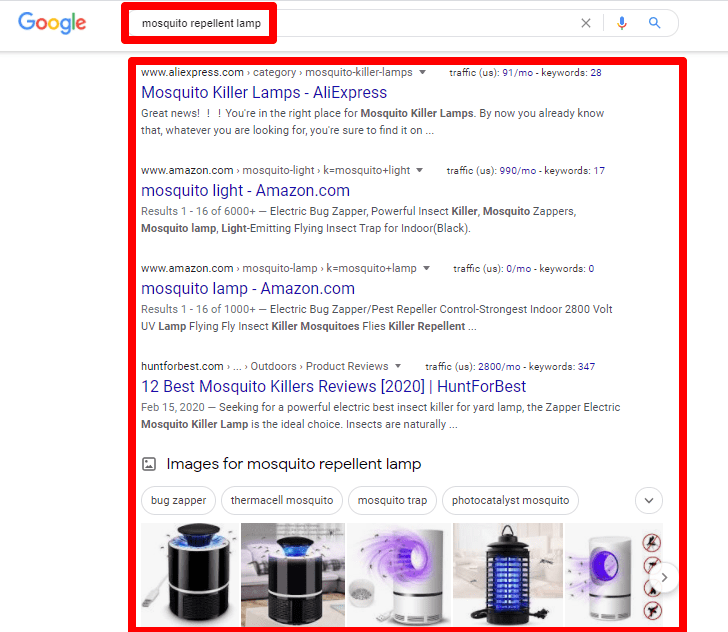Click the magnifying glass search icon
This screenshot has height=632, width=728.
655,23
